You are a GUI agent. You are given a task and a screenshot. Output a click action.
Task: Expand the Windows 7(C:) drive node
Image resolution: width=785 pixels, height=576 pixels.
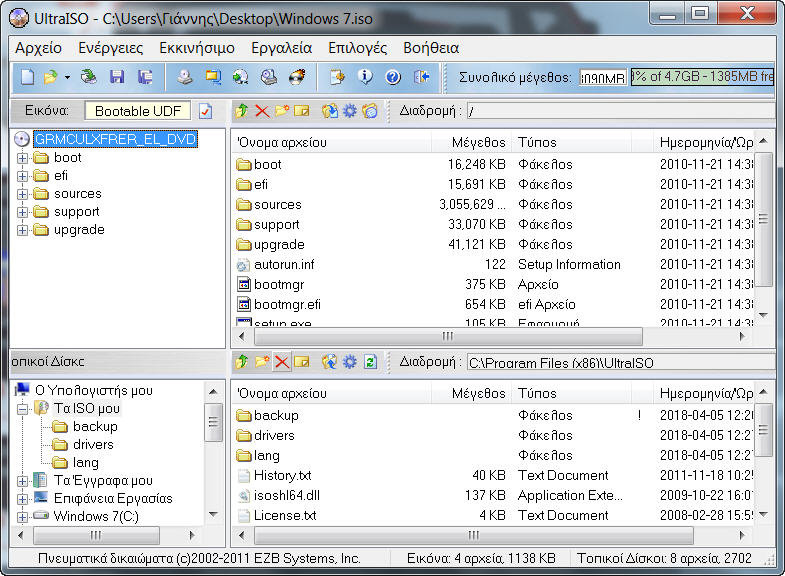pyautogui.click(x=23, y=517)
